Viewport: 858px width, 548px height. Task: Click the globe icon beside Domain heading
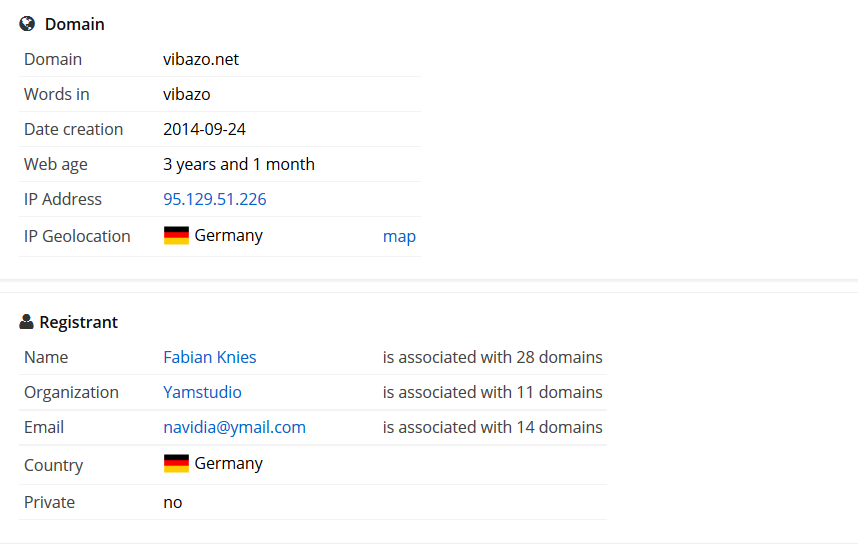pos(27,24)
